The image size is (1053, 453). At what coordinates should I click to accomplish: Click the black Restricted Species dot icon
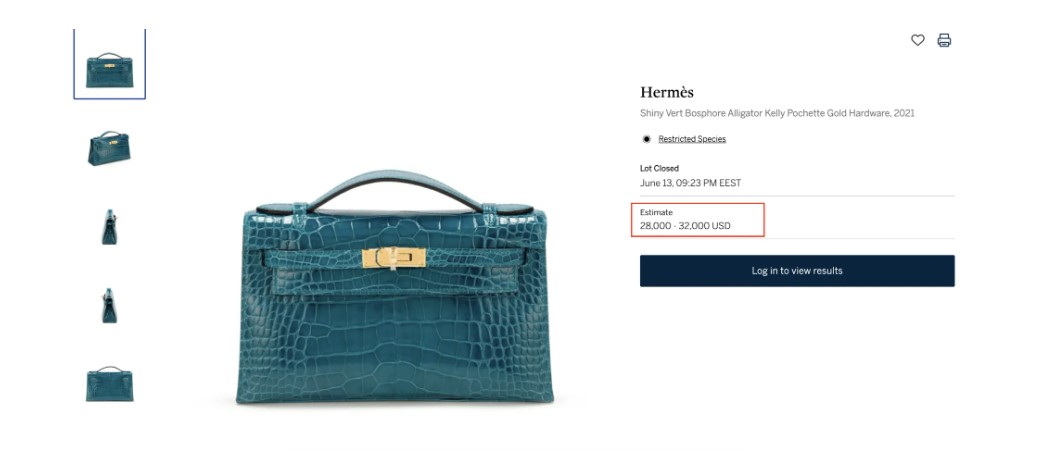(x=646, y=139)
